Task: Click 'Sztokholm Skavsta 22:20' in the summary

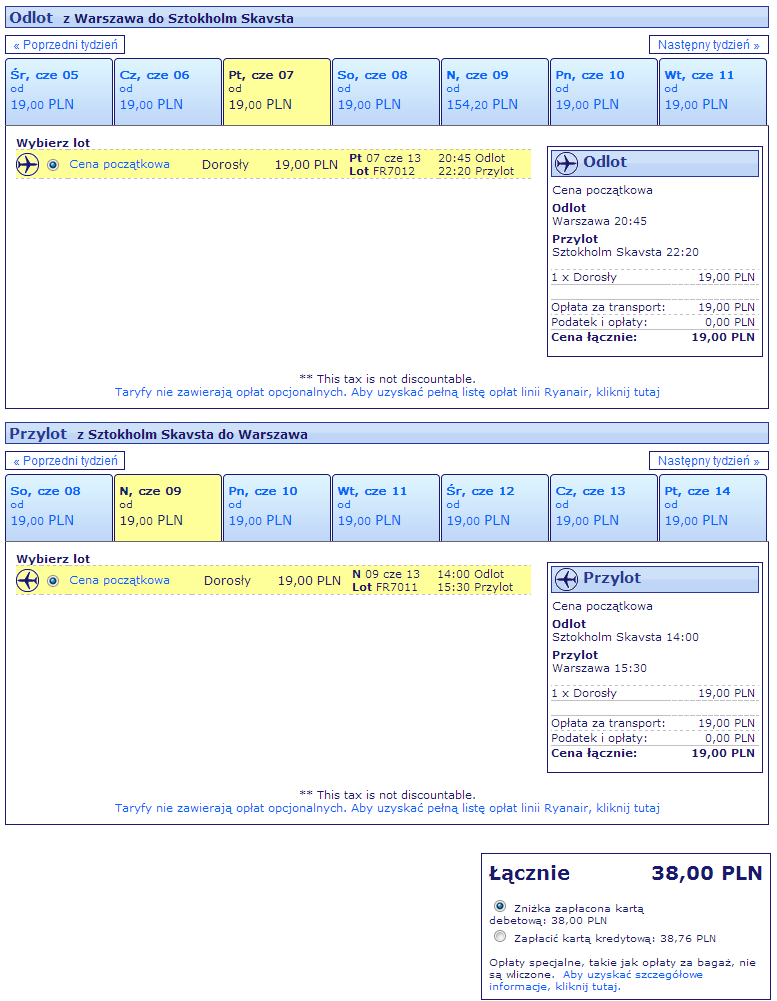Action: [x=625, y=253]
